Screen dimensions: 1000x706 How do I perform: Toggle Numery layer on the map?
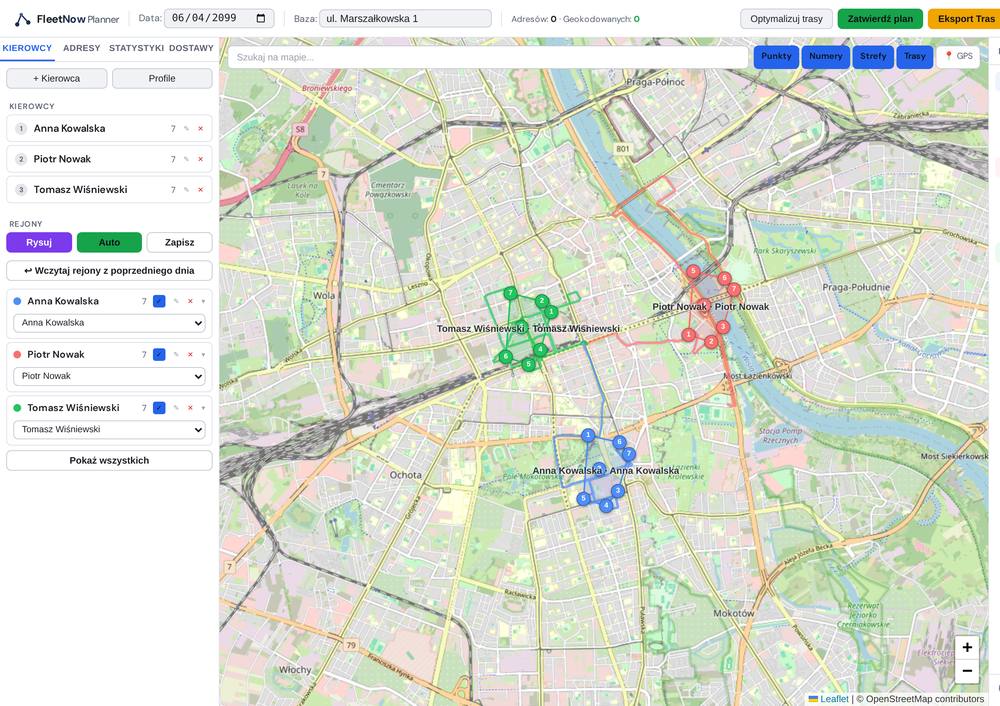click(826, 56)
